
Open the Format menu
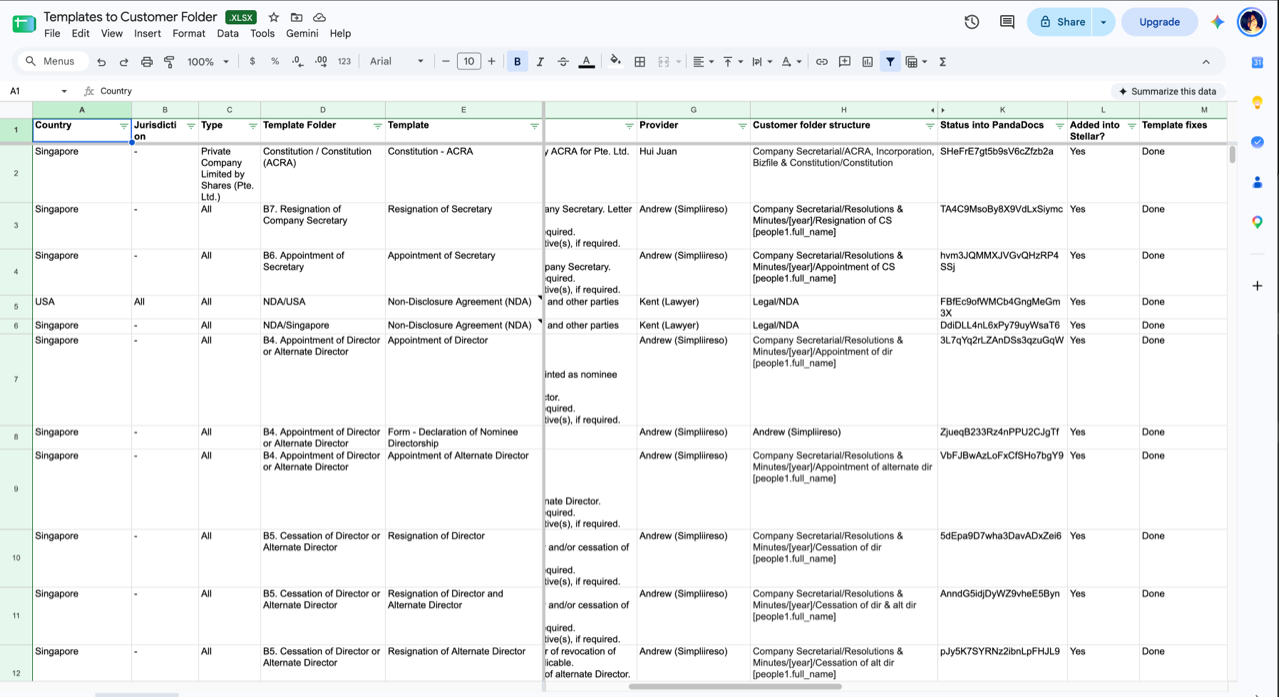coord(189,34)
